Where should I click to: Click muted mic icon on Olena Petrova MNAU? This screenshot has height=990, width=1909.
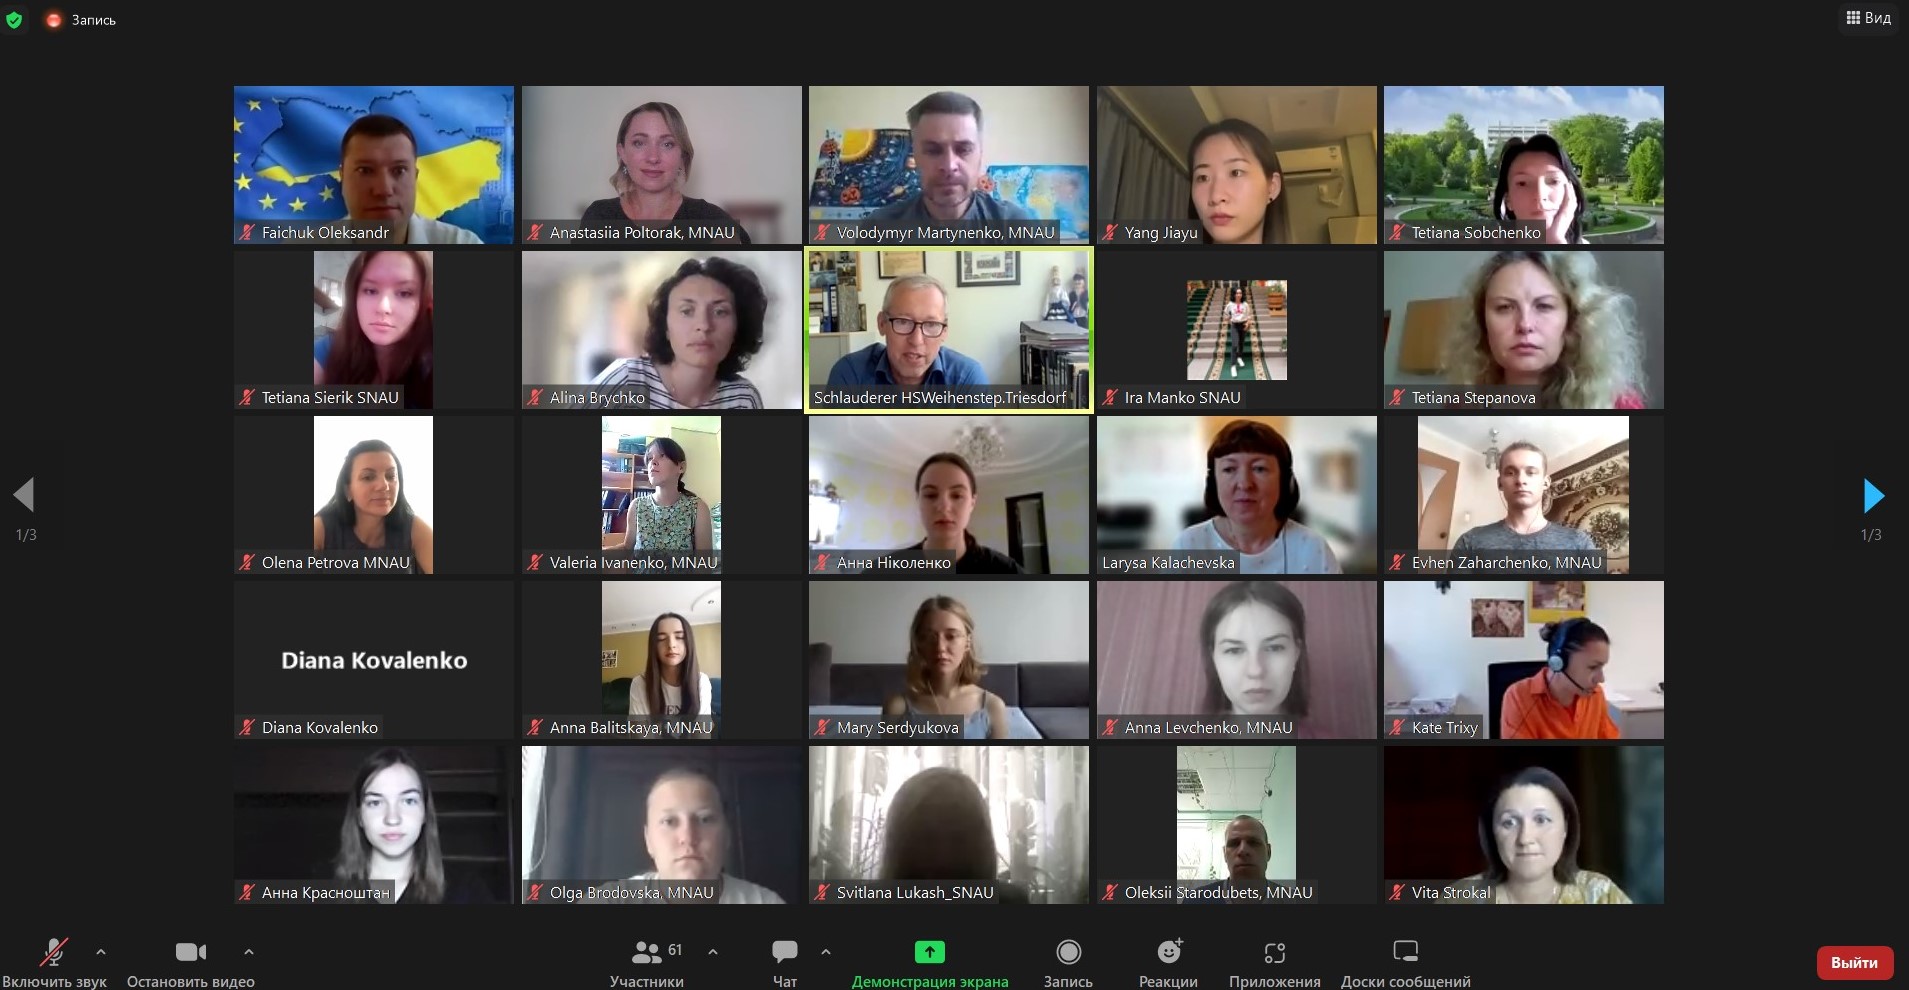pyautogui.click(x=247, y=562)
